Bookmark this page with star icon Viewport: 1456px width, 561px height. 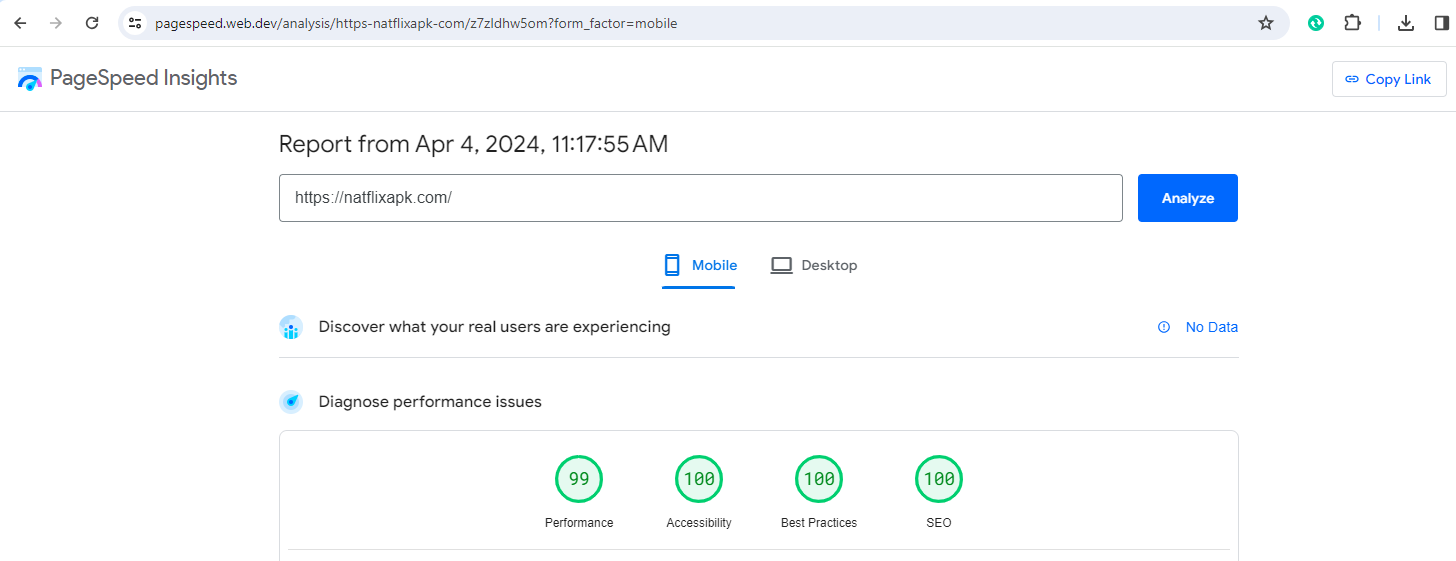click(x=1265, y=23)
